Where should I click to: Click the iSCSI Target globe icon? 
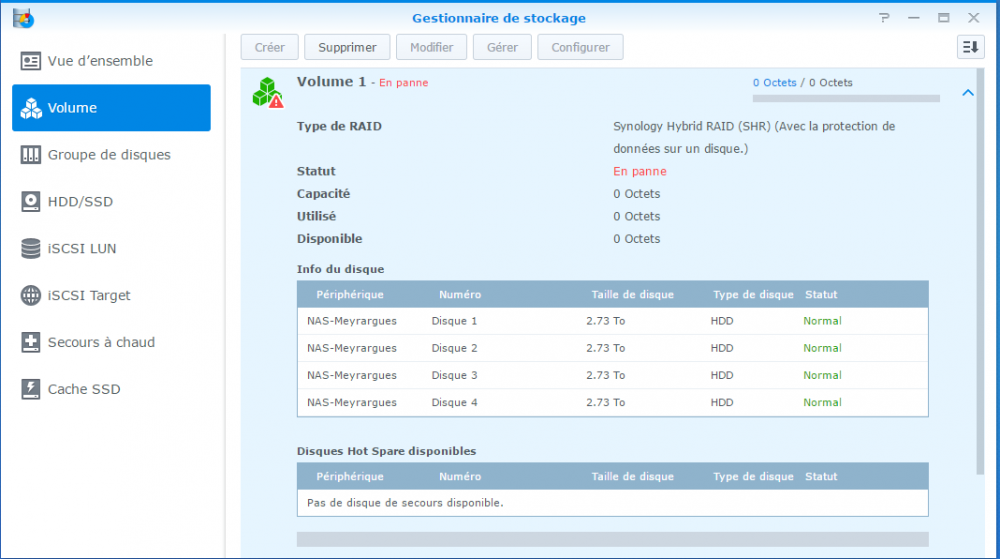pyautogui.click(x=31, y=296)
